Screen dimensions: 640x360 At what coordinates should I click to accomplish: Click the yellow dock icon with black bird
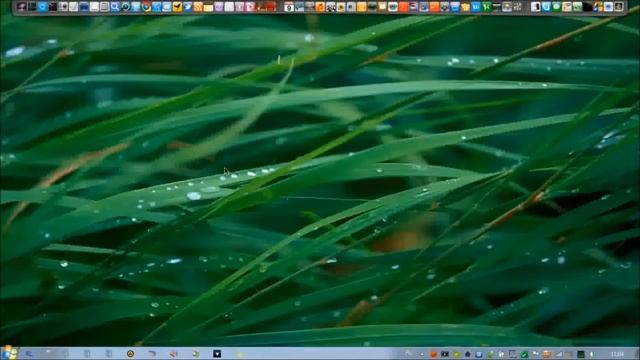(x=177, y=7)
